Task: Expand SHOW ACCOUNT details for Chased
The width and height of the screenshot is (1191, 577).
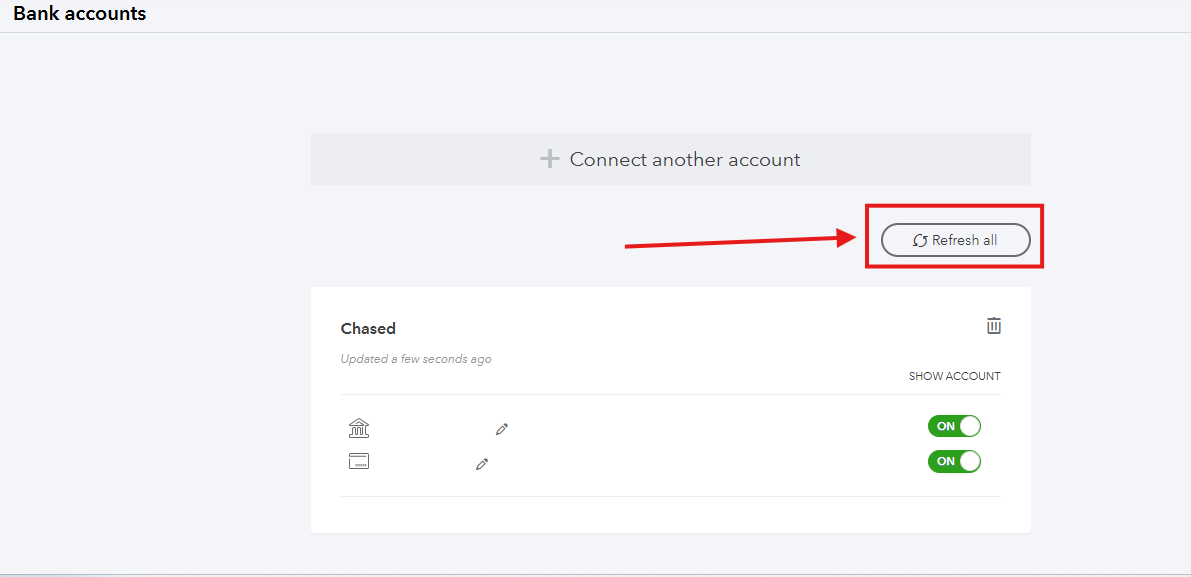Action: pyautogui.click(x=954, y=376)
